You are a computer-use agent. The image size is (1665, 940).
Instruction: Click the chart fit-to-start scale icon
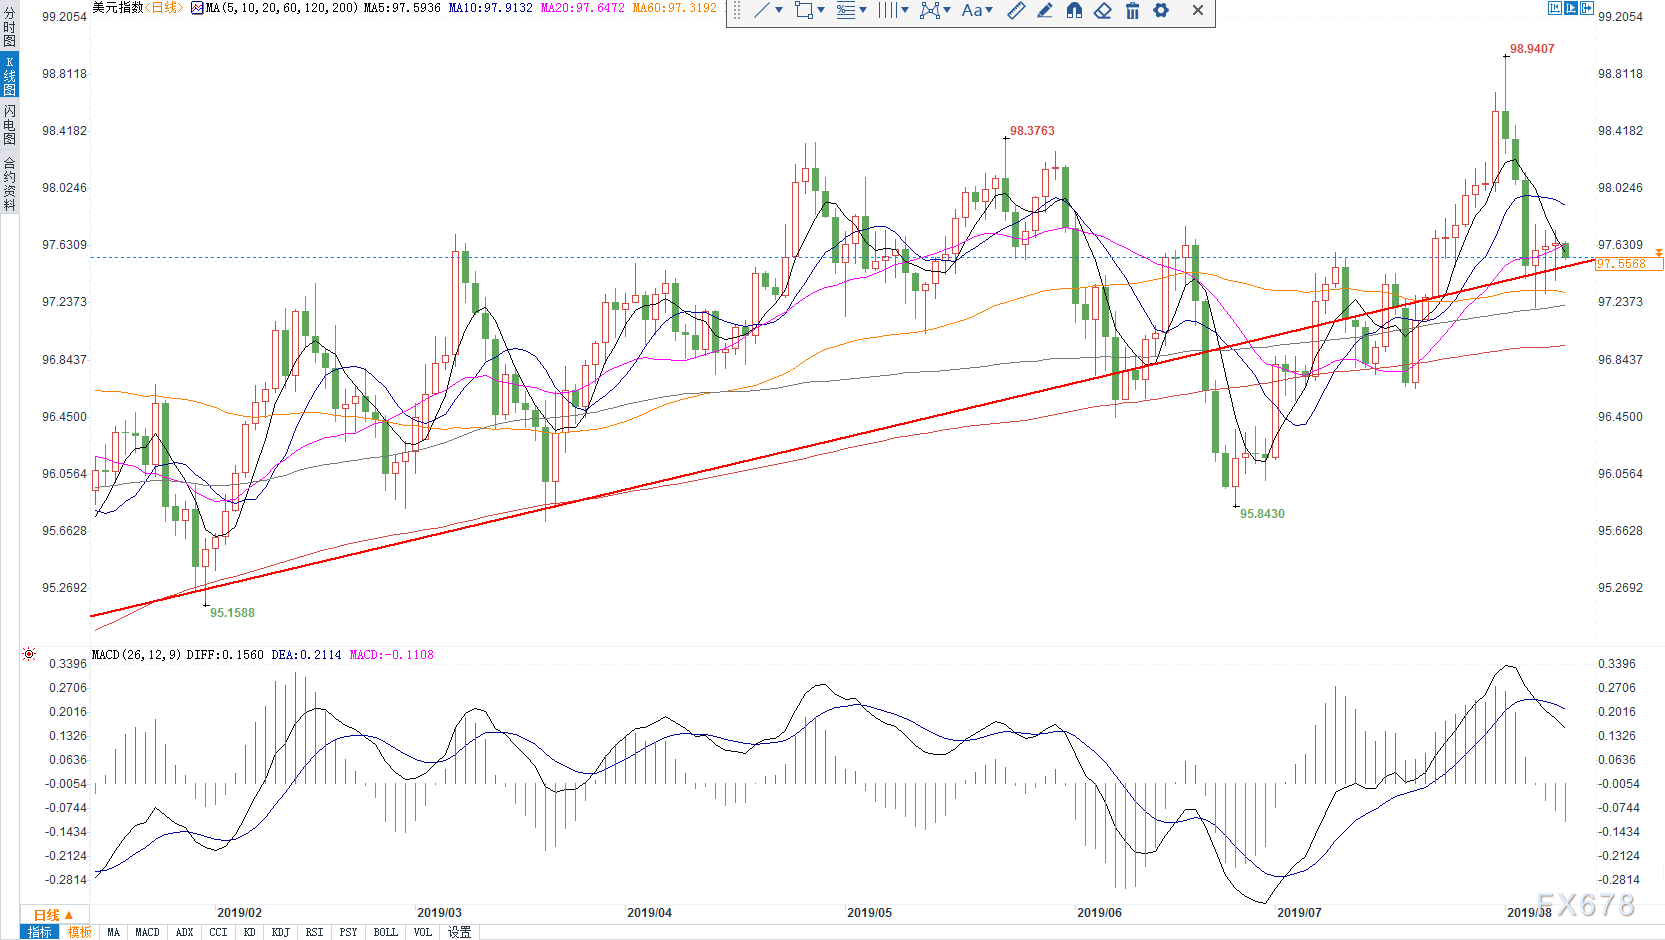(1554, 8)
